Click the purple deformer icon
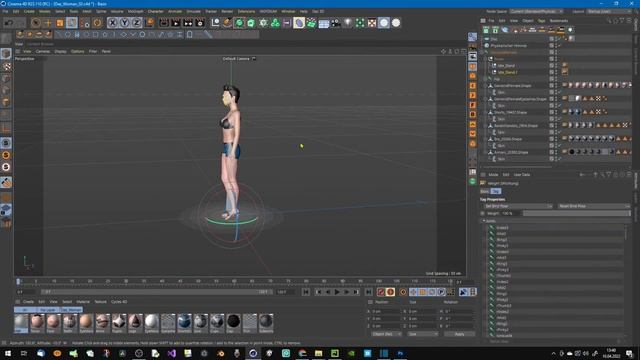This screenshot has width=640, height=360. (299, 23)
